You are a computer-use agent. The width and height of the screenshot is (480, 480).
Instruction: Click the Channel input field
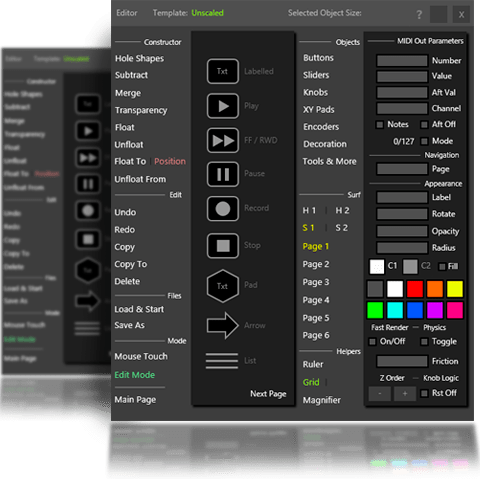click(402, 108)
